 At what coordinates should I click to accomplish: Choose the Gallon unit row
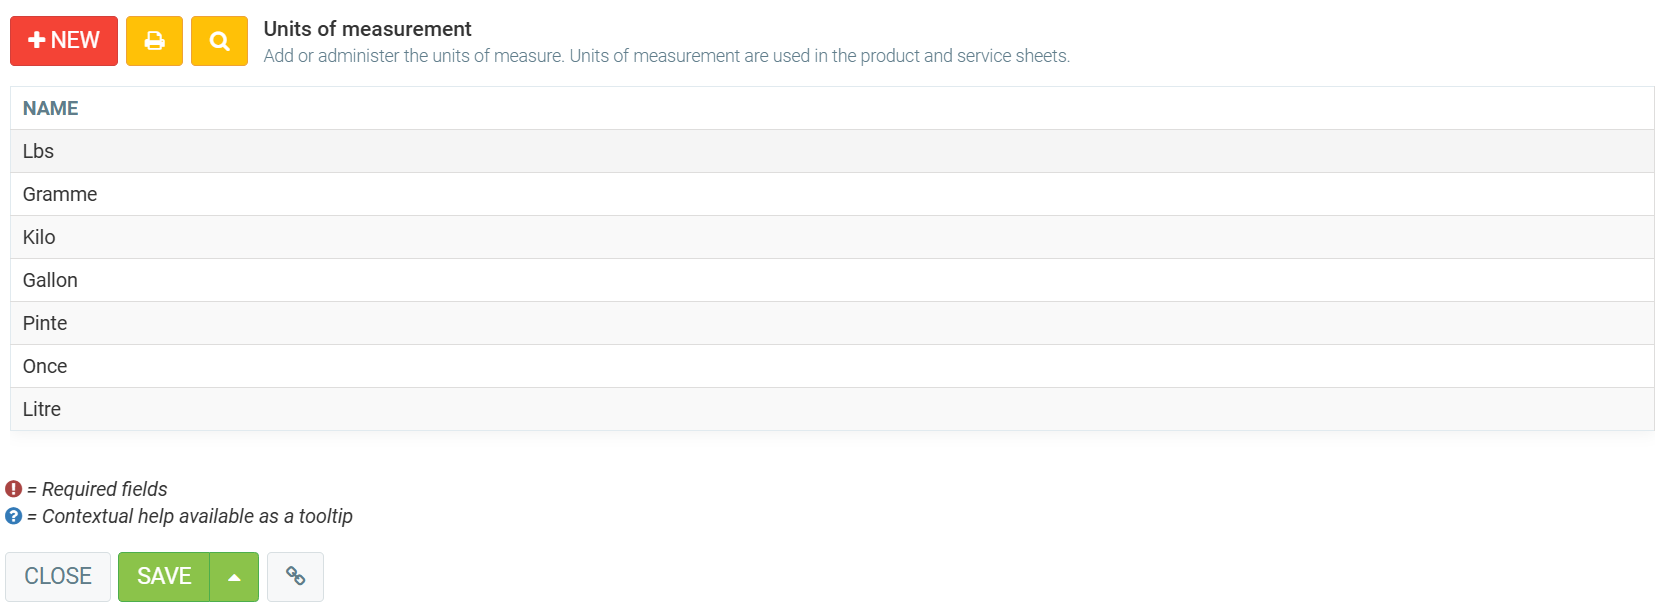[x=50, y=280]
